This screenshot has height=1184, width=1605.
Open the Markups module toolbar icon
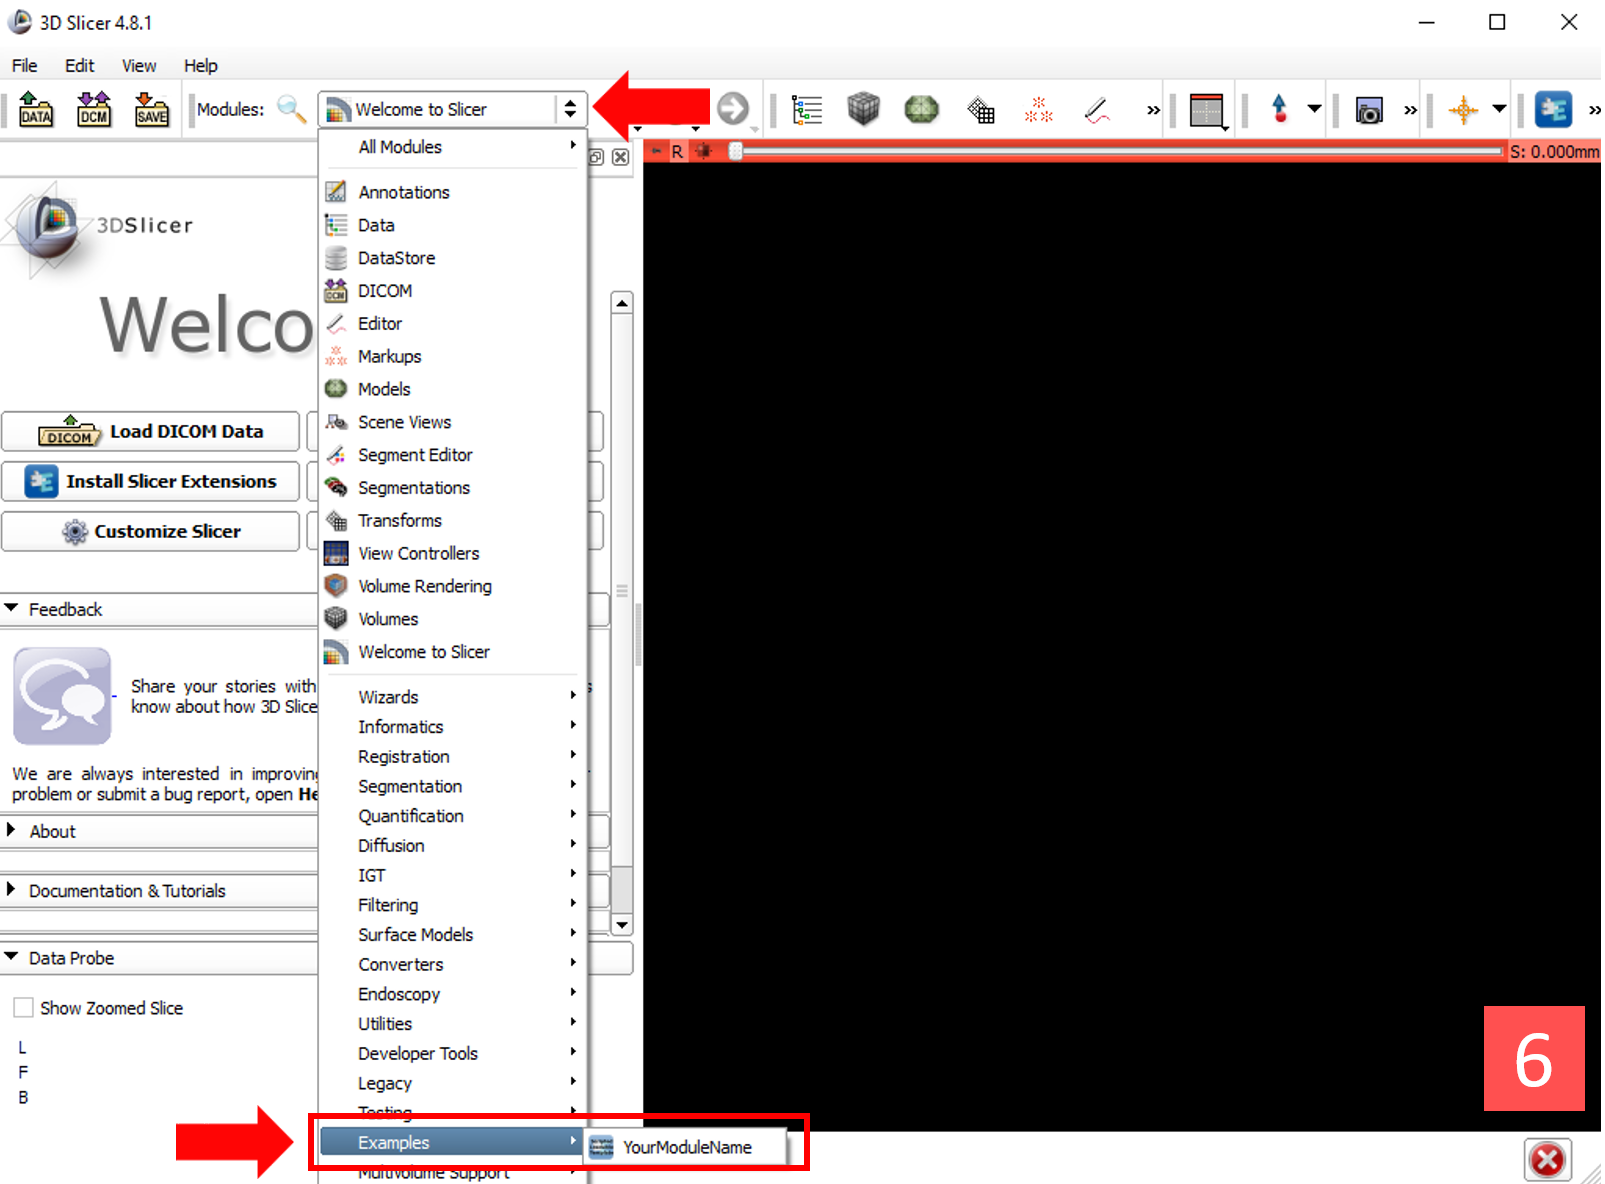coord(1039,109)
